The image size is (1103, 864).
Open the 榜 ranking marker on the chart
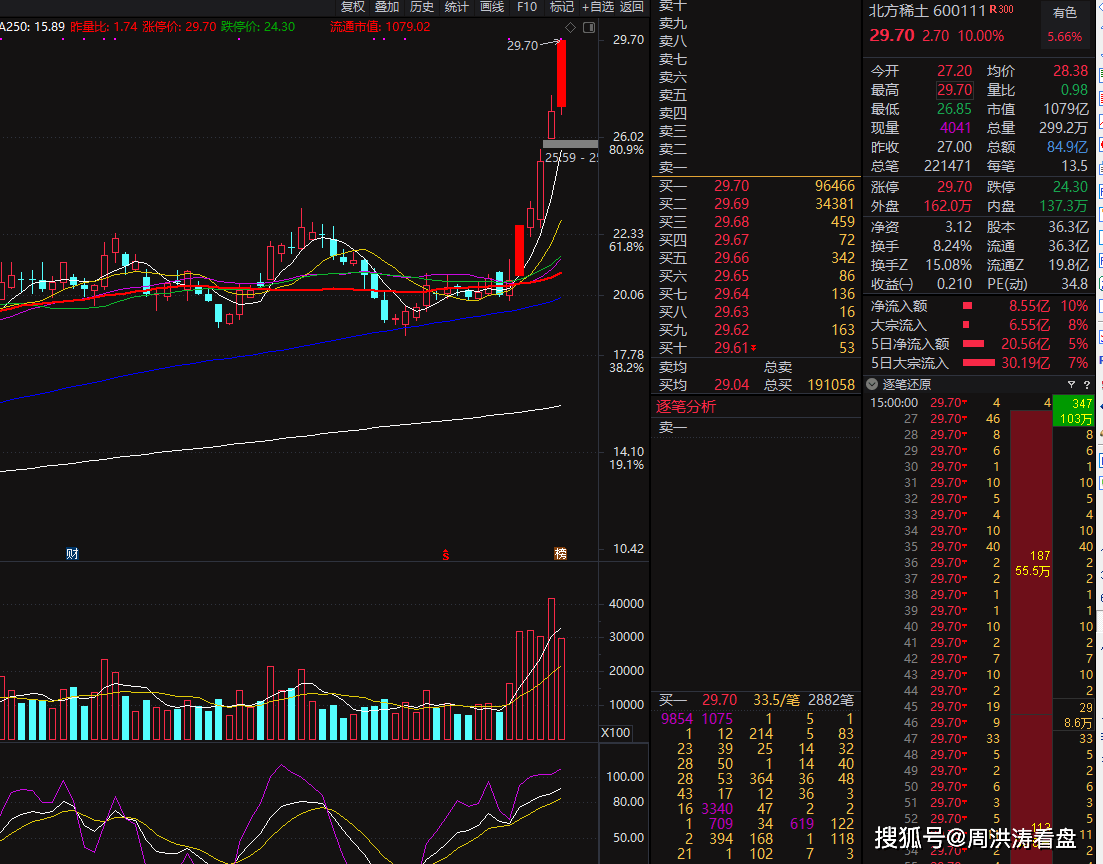560,554
